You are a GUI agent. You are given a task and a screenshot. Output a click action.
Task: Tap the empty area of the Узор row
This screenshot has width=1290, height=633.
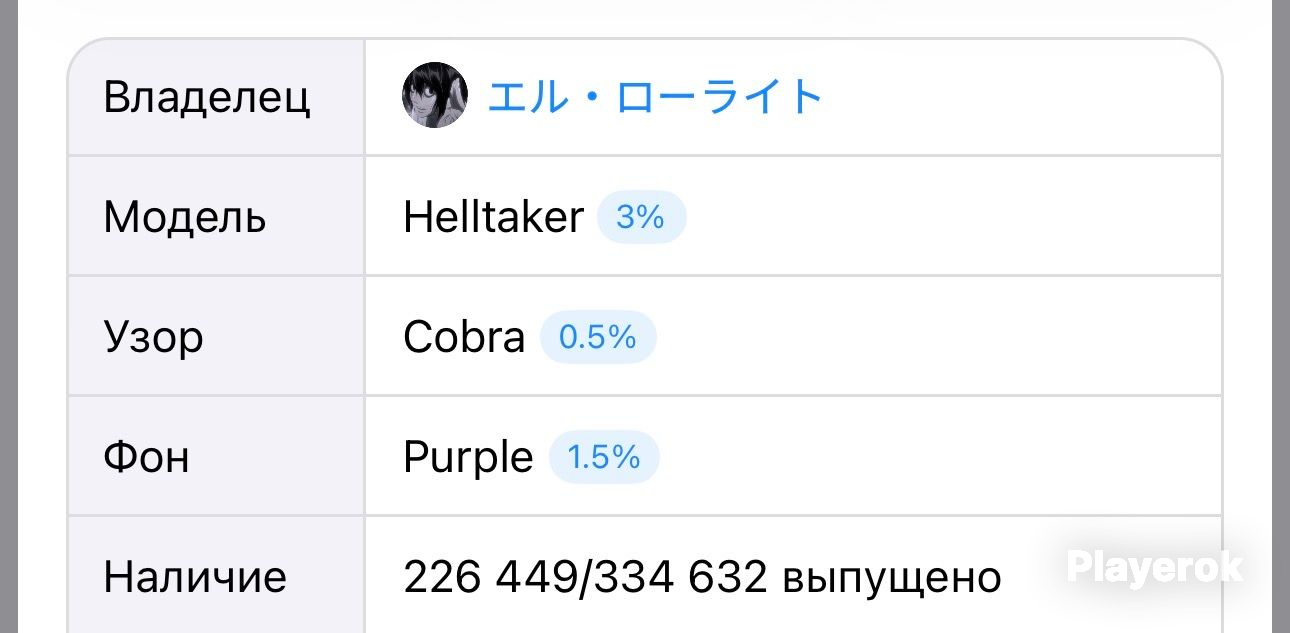(940, 337)
